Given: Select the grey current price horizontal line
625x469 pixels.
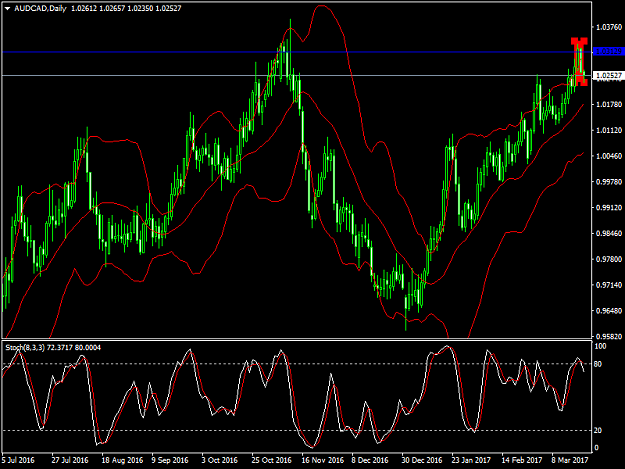Looking at the screenshot, I should tap(297, 75).
